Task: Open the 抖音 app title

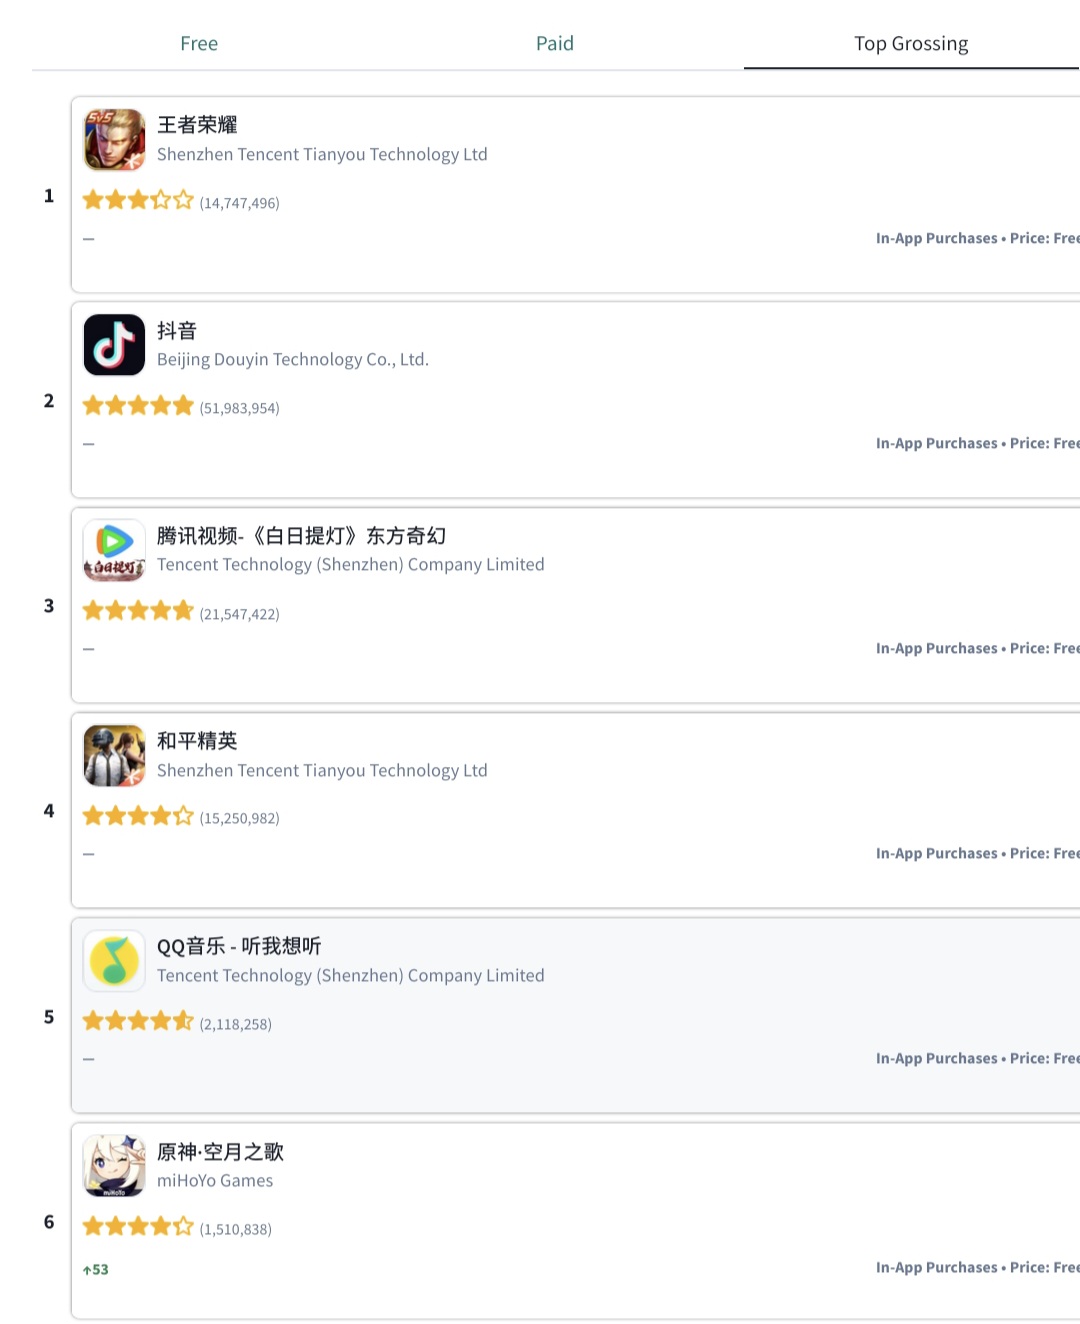Action: (177, 331)
